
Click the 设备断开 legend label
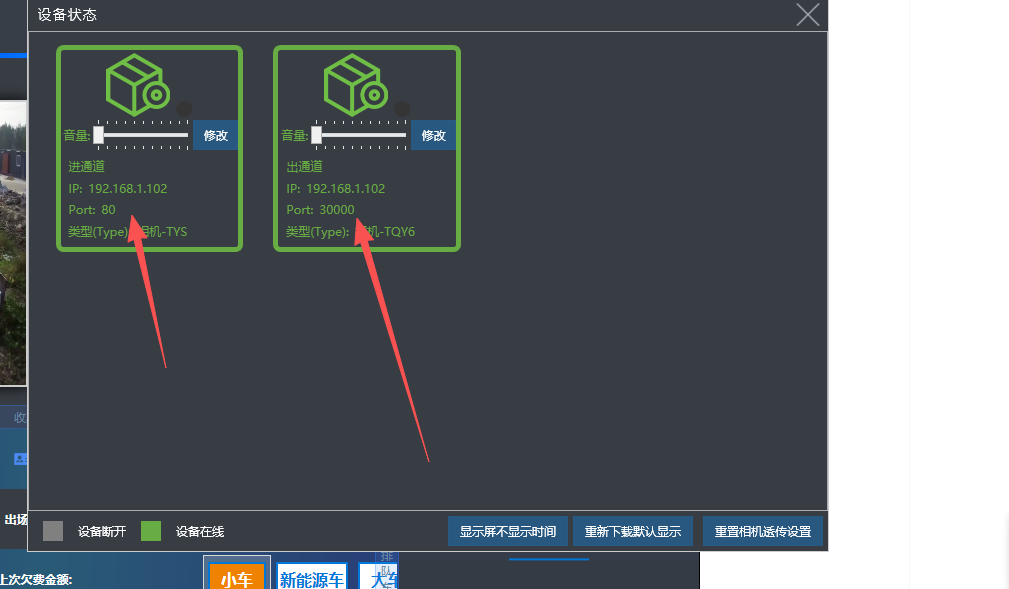click(102, 532)
